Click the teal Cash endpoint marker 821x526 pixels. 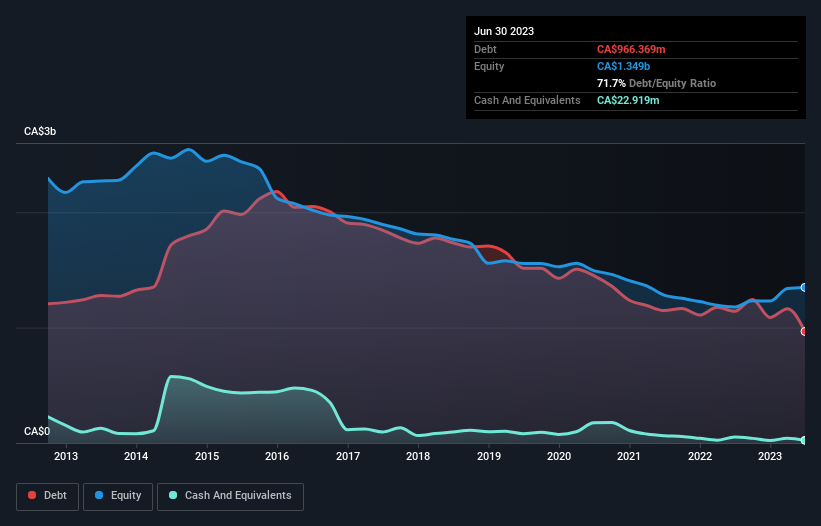pyautogui.click(x=804, y=440)
